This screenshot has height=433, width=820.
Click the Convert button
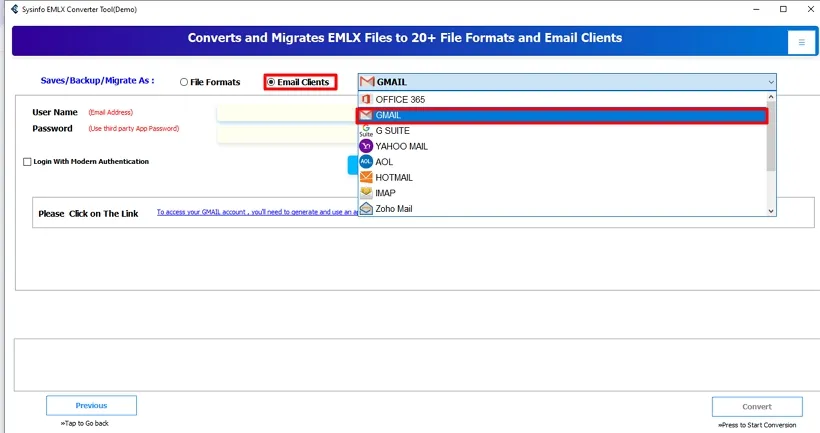757,406
